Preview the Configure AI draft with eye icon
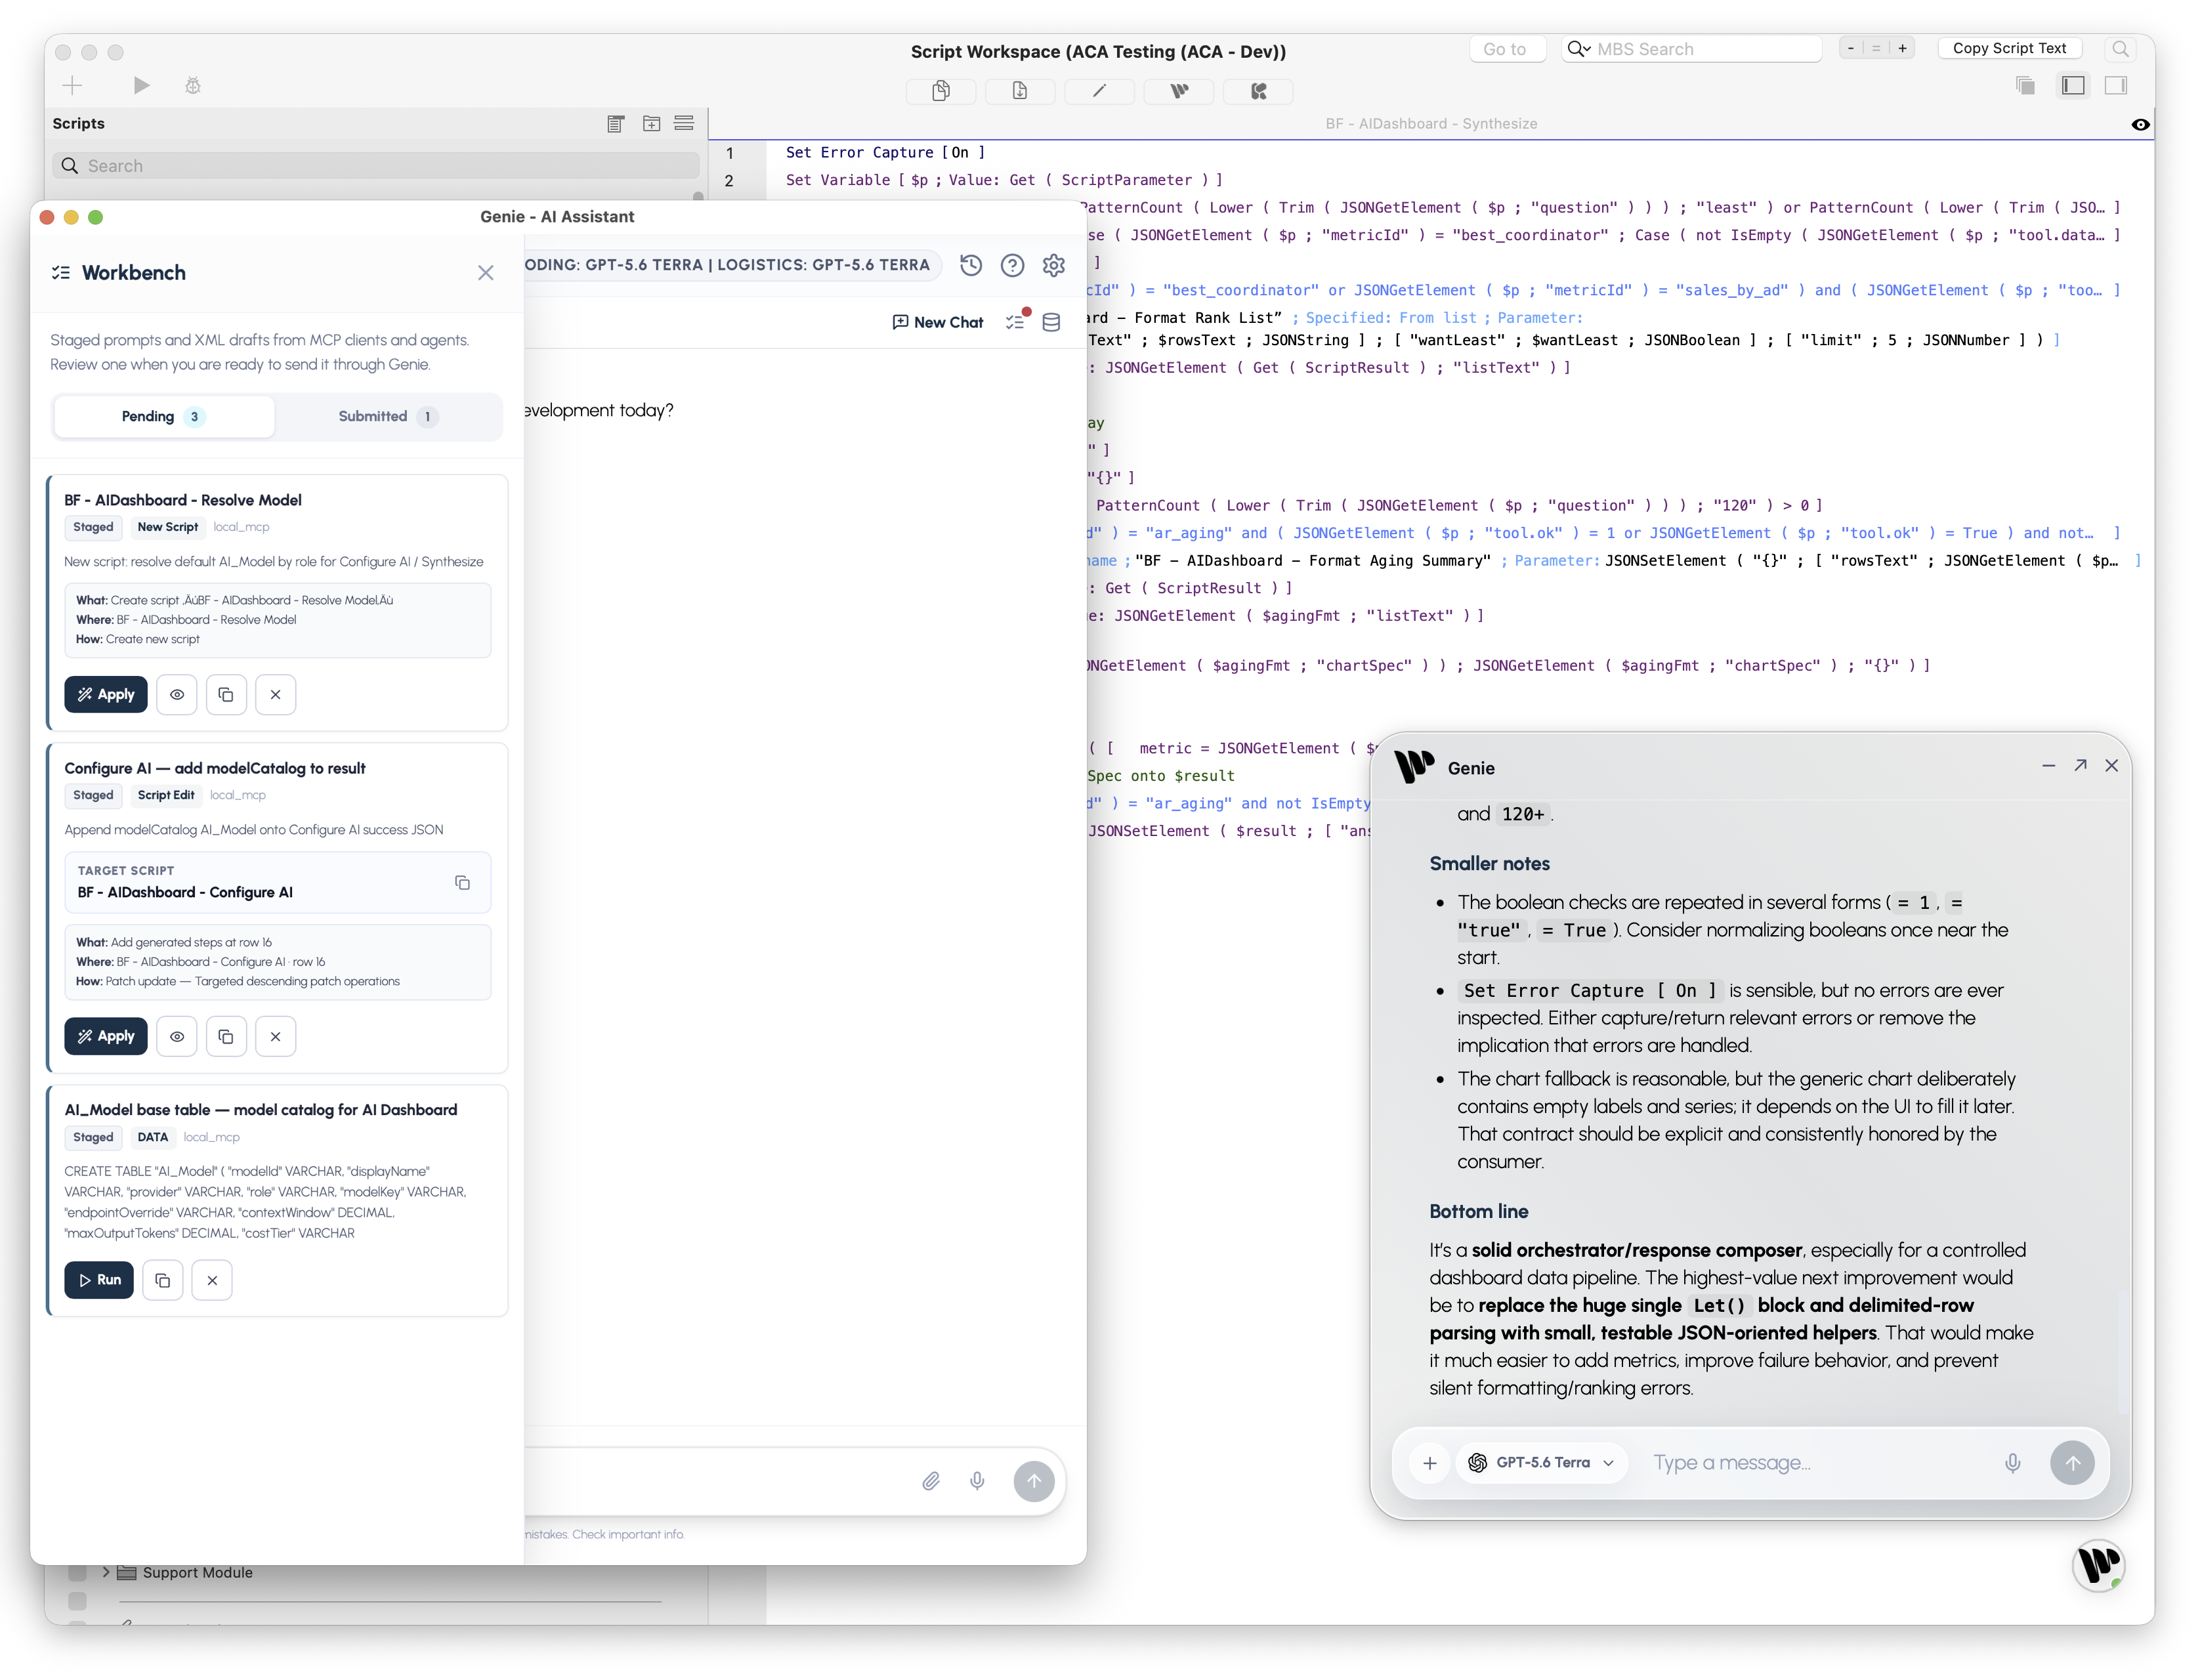Viewport: 2200px width, 1680px height. pyautogui.click(x=177, y=1037)
